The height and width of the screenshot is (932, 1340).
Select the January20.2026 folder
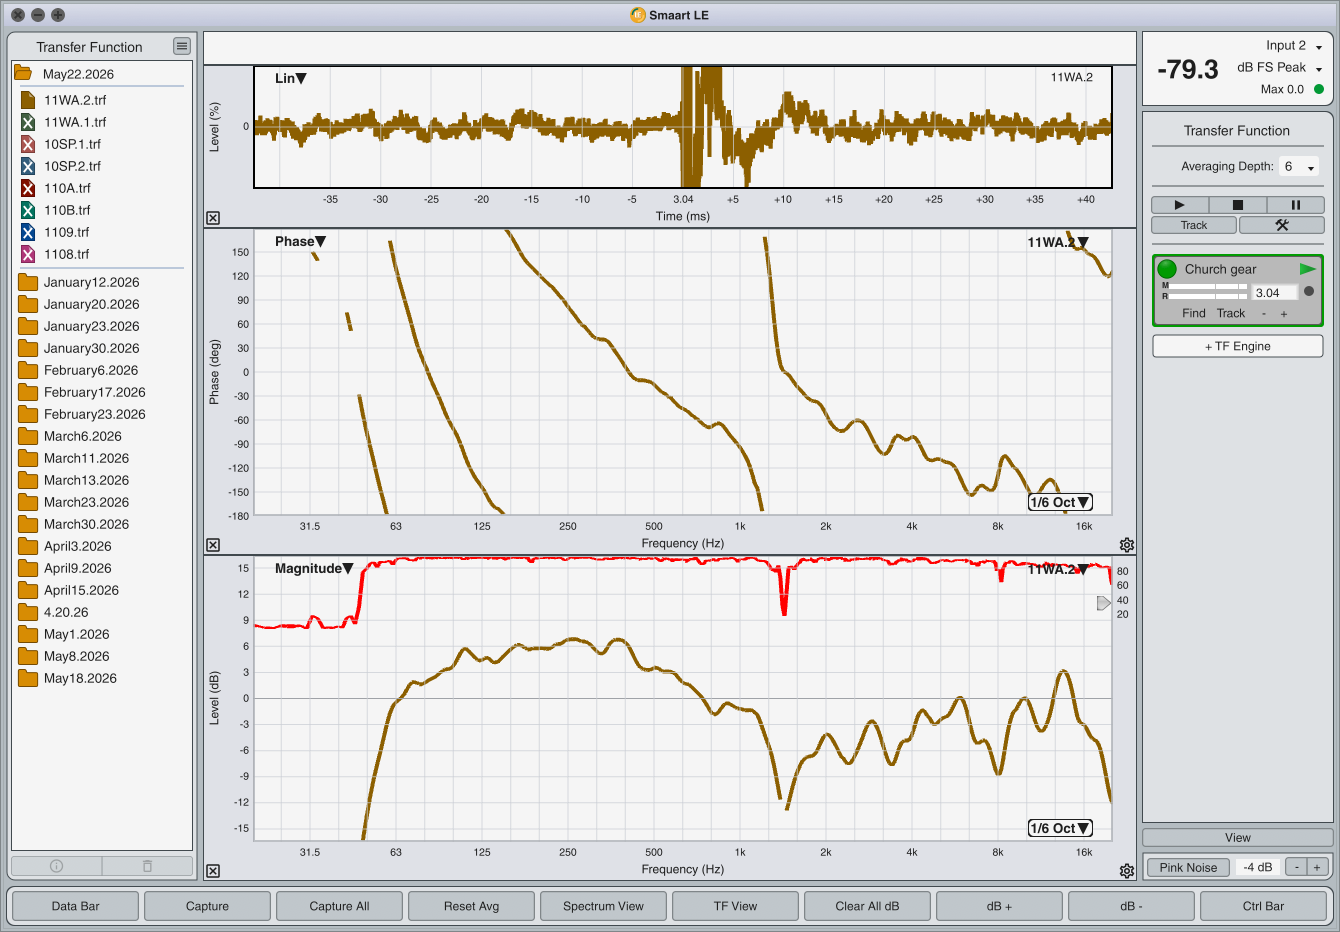91,304
